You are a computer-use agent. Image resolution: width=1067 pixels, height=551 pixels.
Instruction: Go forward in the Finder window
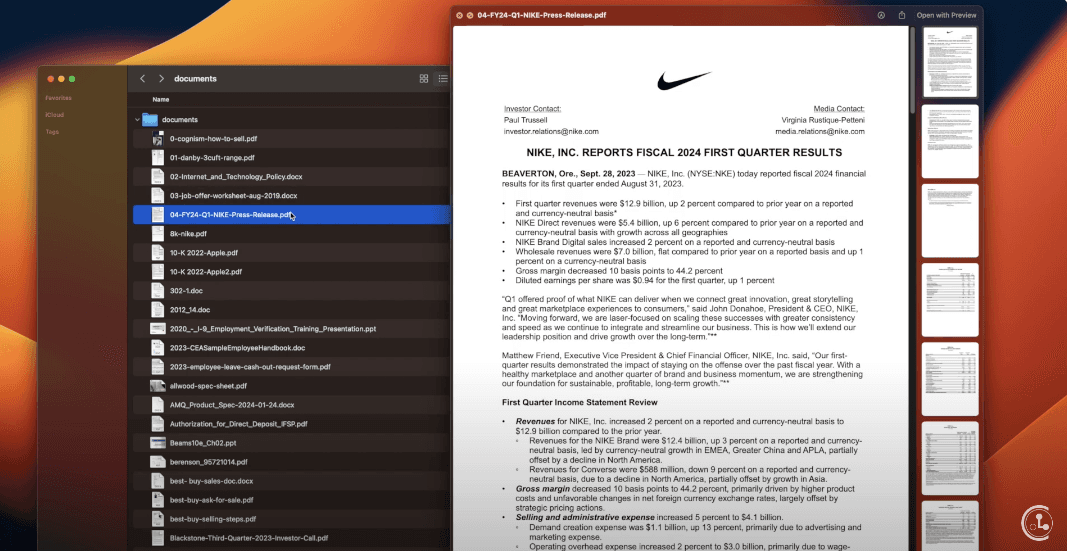click(x=161, y=79)
